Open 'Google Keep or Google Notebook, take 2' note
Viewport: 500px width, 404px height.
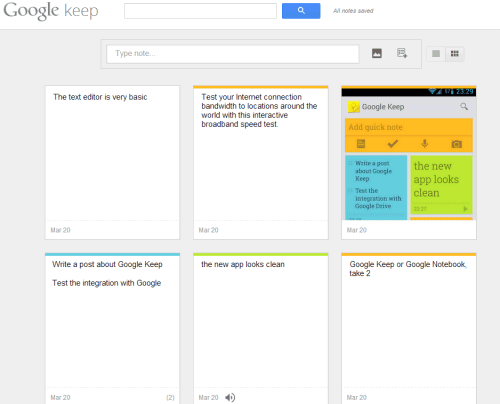point(409,328)
